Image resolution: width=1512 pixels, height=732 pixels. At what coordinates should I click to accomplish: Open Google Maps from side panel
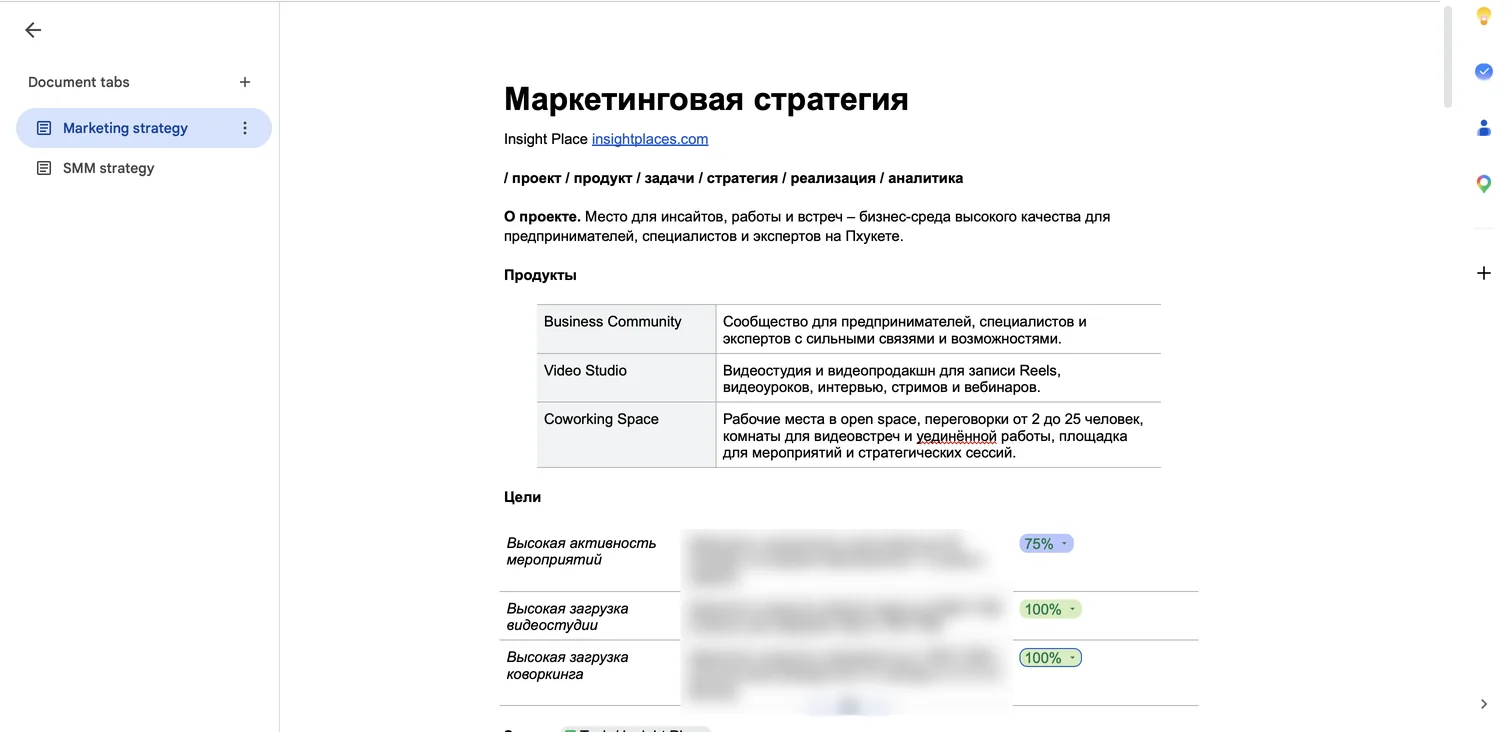point(1484,184)
